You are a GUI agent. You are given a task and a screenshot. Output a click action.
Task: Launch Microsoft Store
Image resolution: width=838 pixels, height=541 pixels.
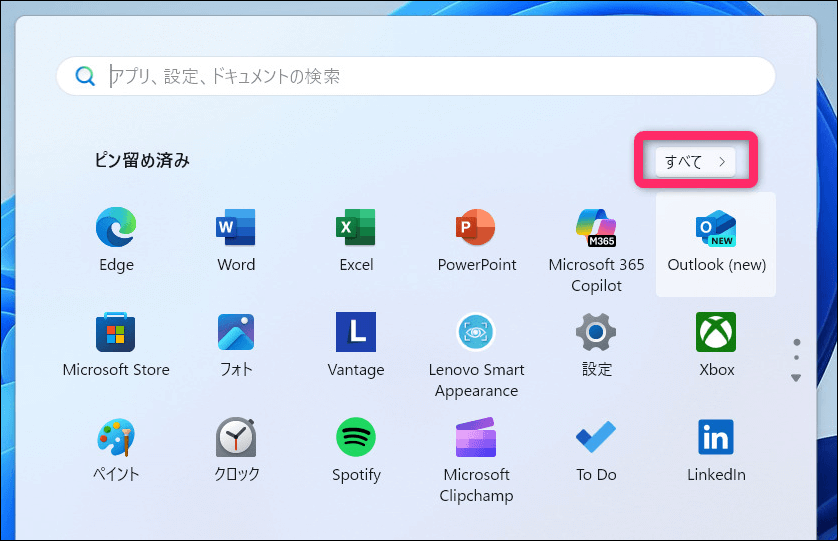[116, 333]
